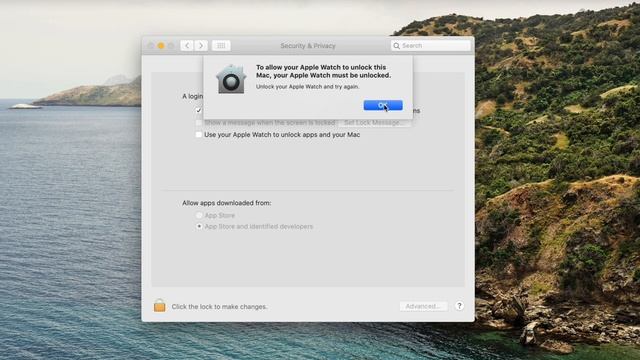Go back with the left chevron button
The height and width of the screenshot is (360, 640).
[x=187, y=45]
